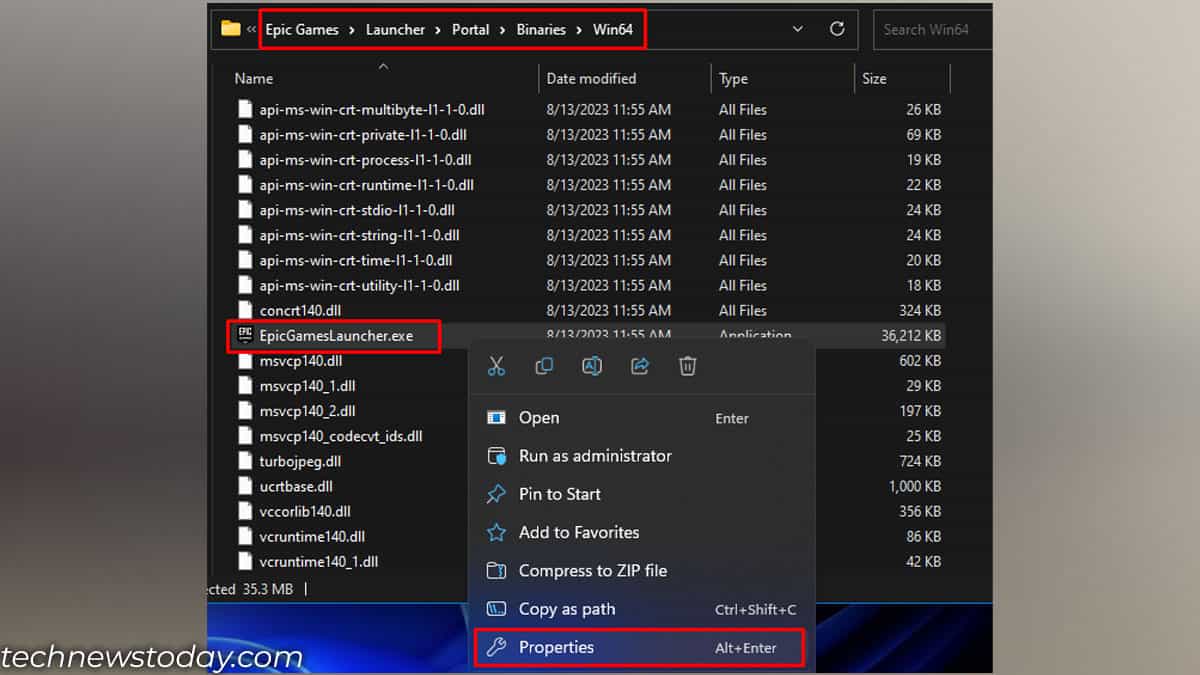Click Name column to toggle sort order
1200x675 pixels.
253,78
